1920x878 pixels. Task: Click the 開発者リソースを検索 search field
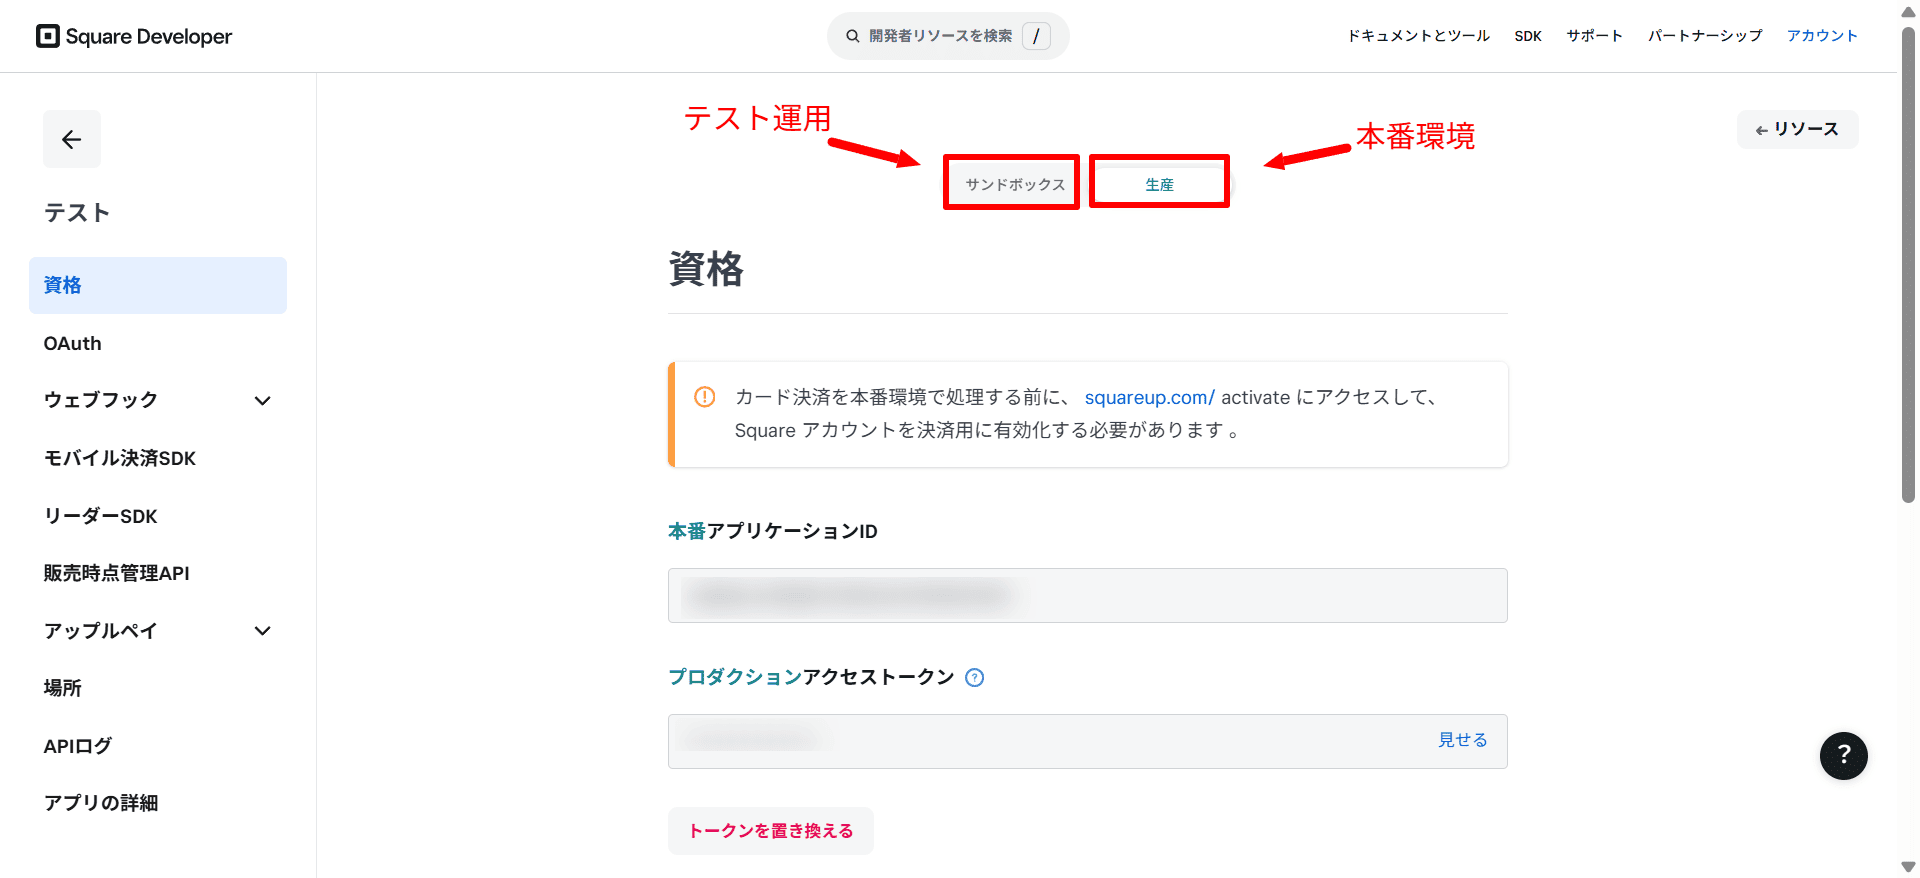(948, 36)
